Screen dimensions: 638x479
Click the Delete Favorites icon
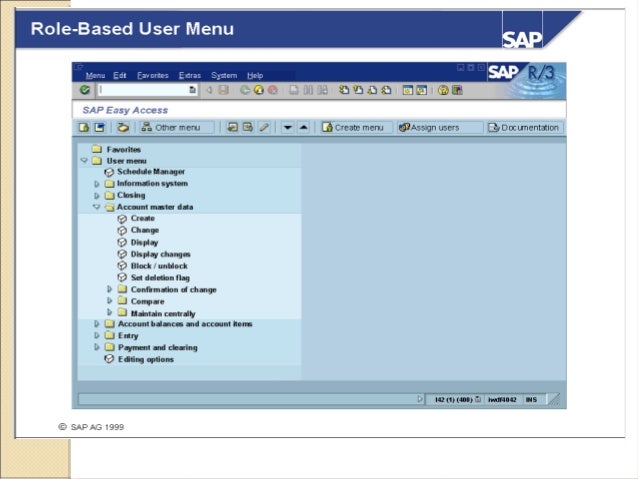pos(247,127)
